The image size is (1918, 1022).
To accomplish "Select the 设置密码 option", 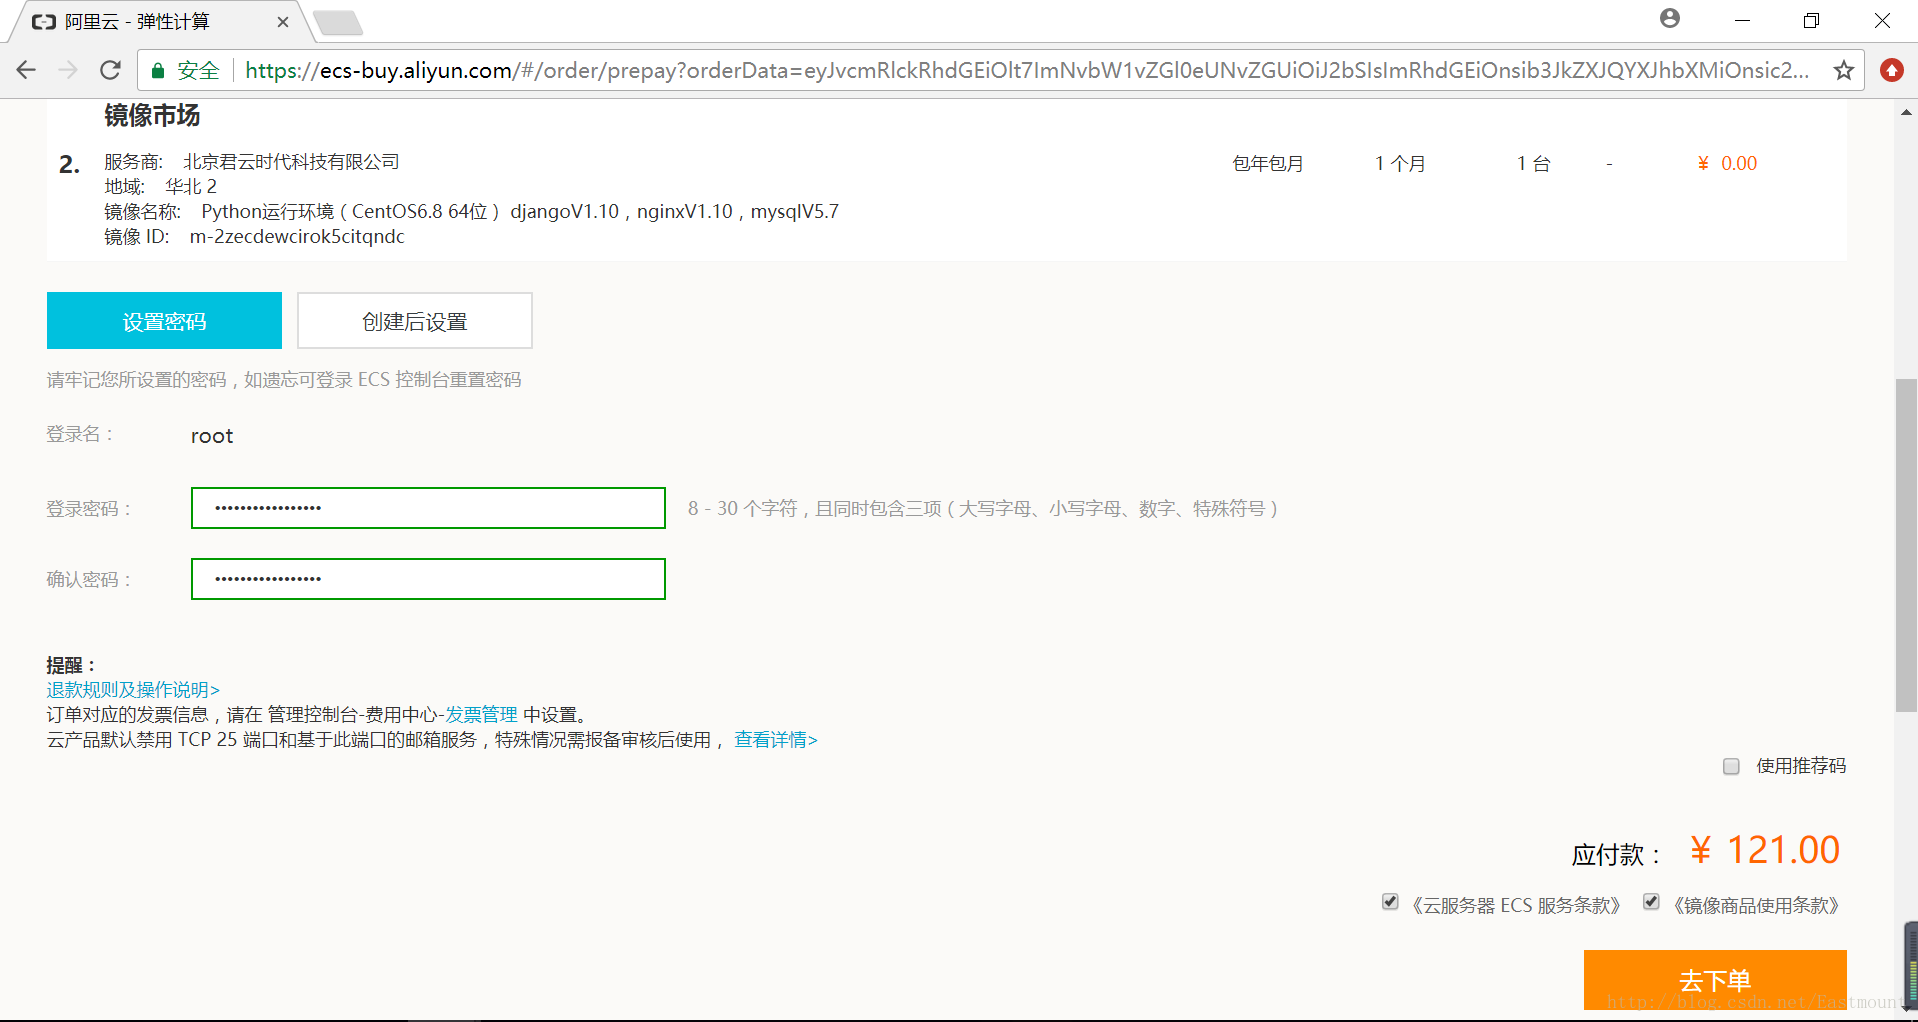I will coord(164,321).
